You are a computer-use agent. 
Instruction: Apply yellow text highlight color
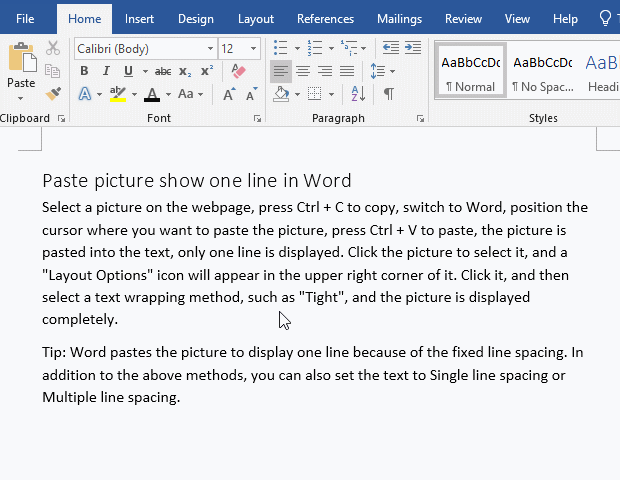click(118, 94)
